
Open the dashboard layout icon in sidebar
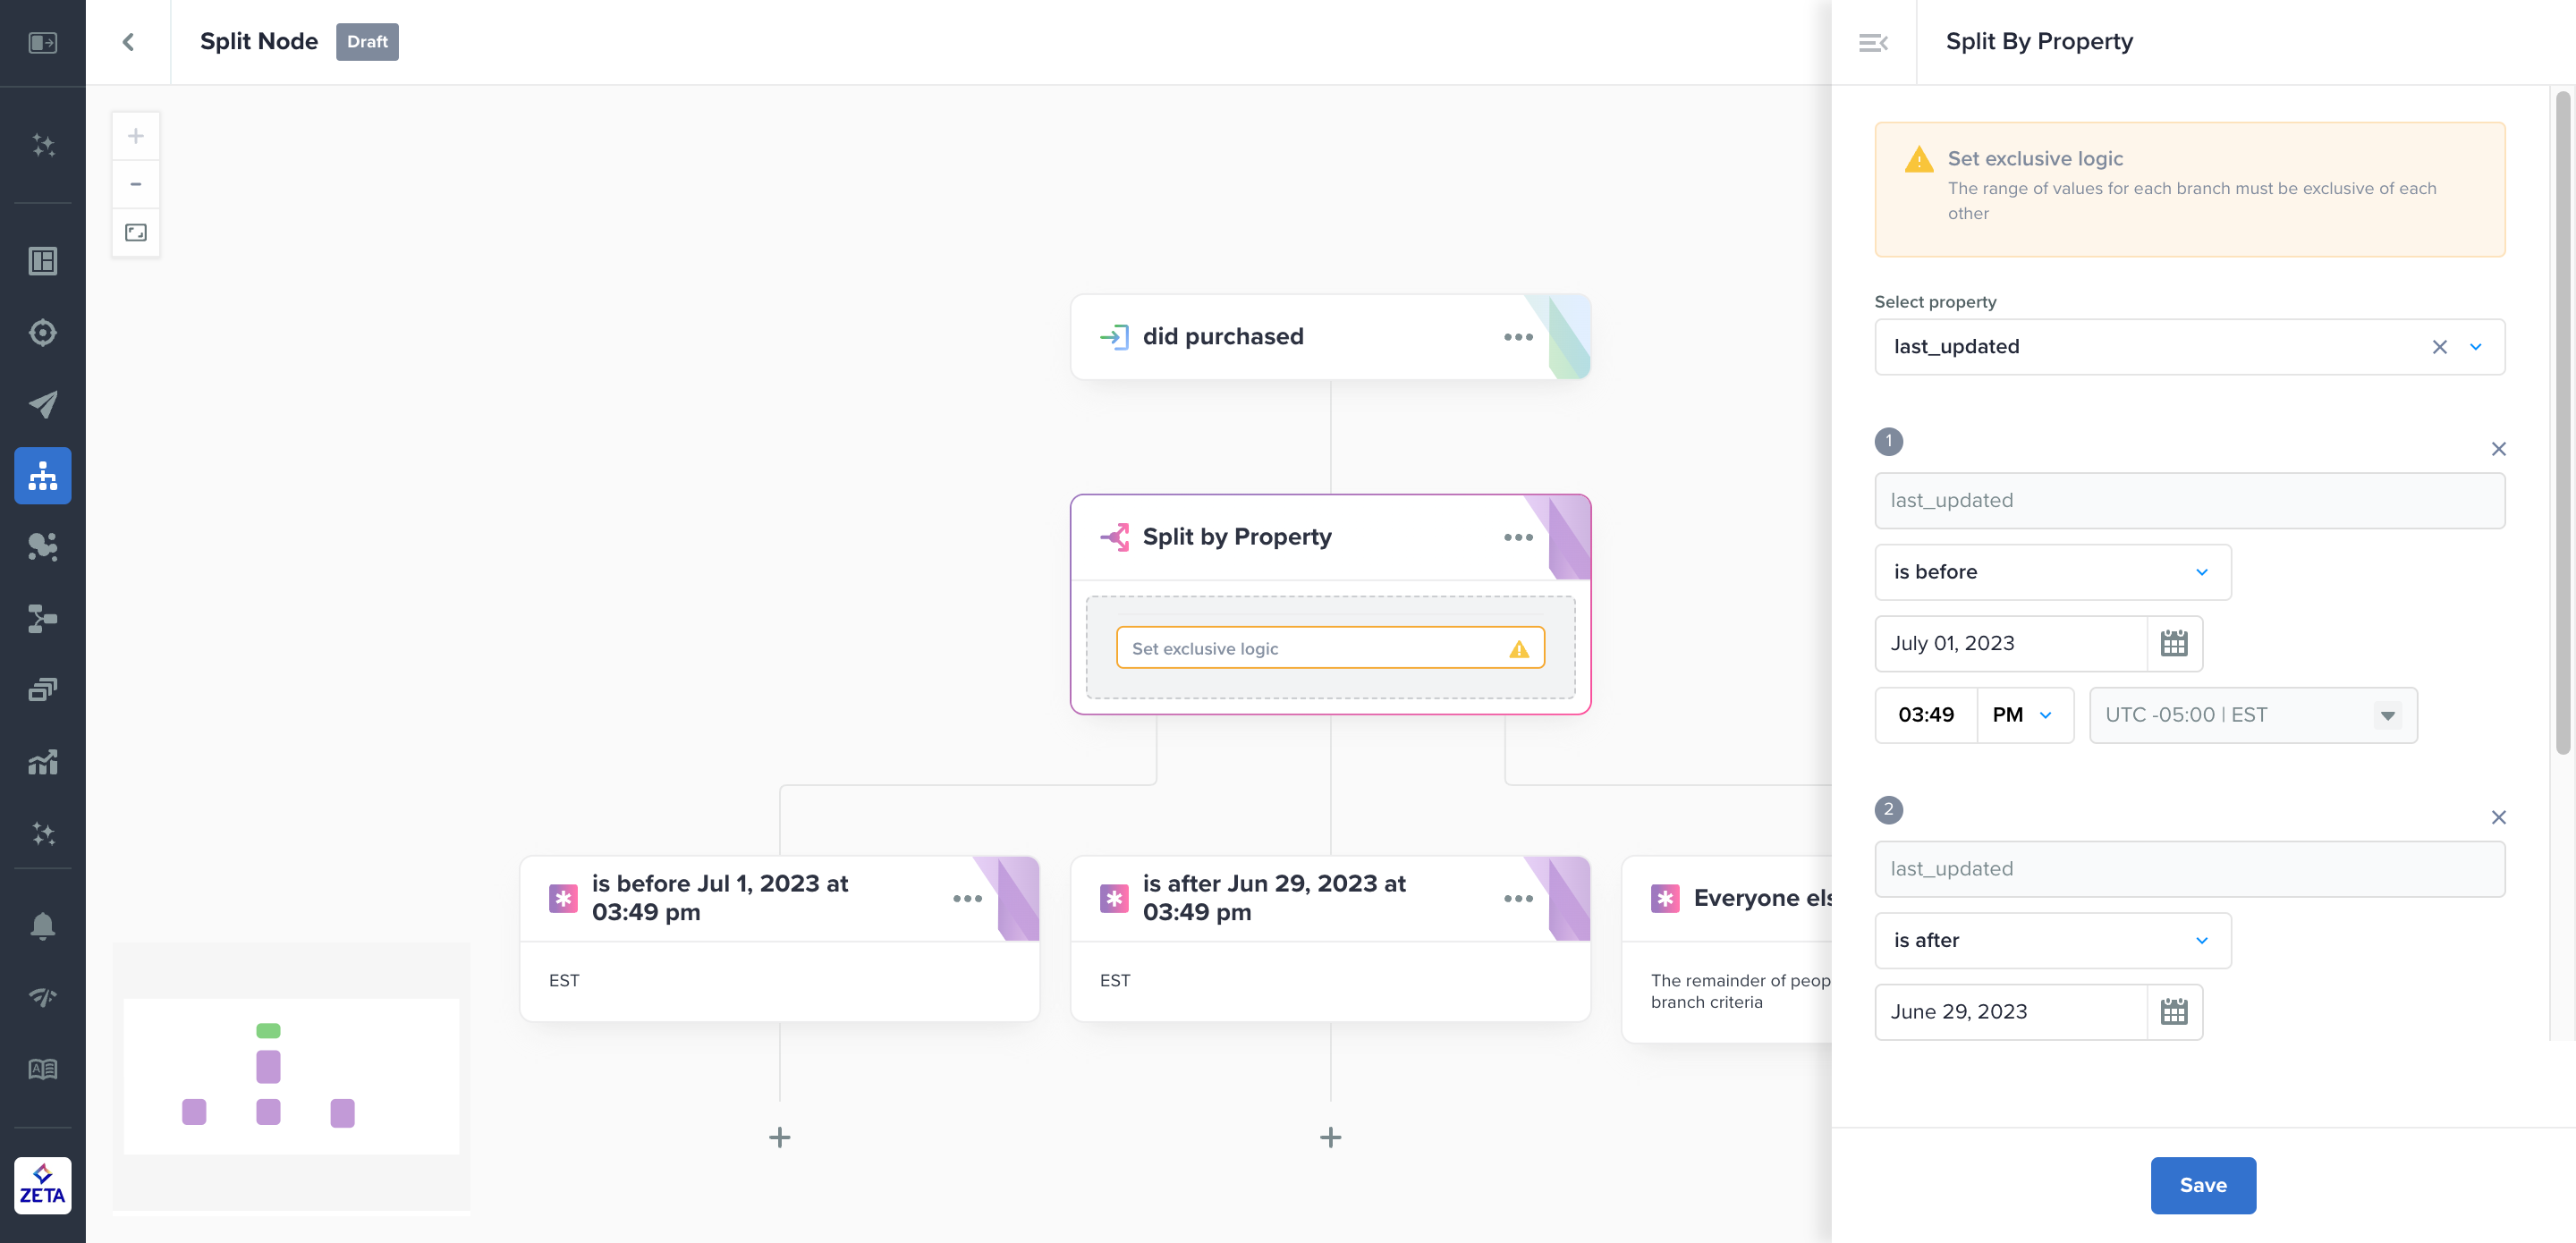[42, 261]
